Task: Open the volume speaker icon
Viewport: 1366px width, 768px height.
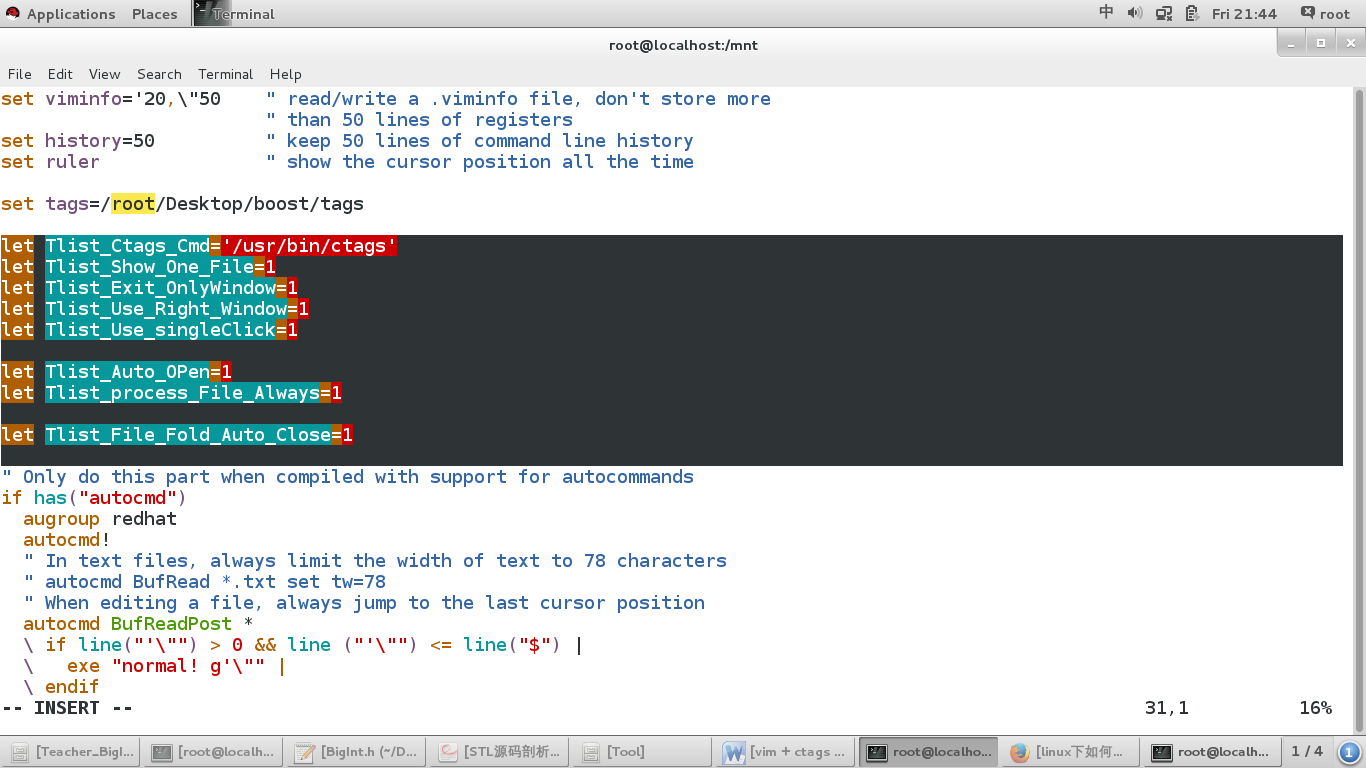Action: pos(1134,13)
